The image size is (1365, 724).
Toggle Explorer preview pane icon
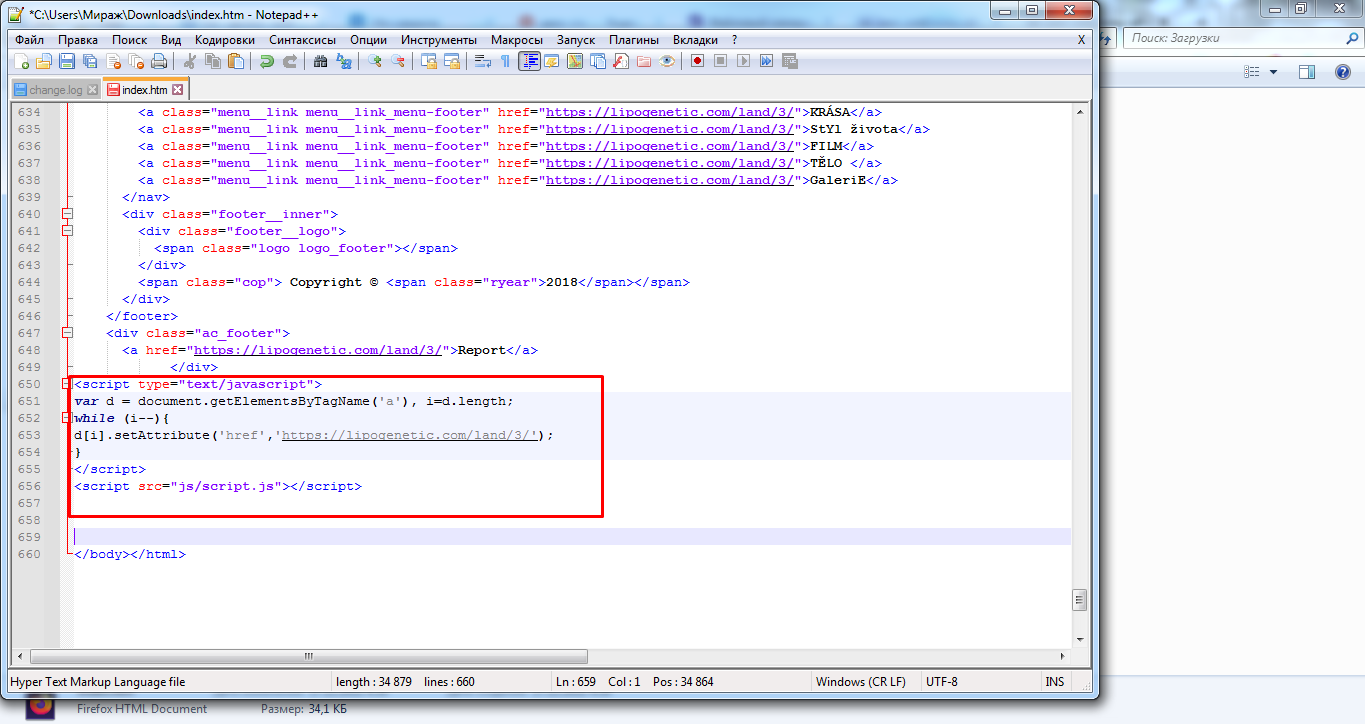[1307, 72]
